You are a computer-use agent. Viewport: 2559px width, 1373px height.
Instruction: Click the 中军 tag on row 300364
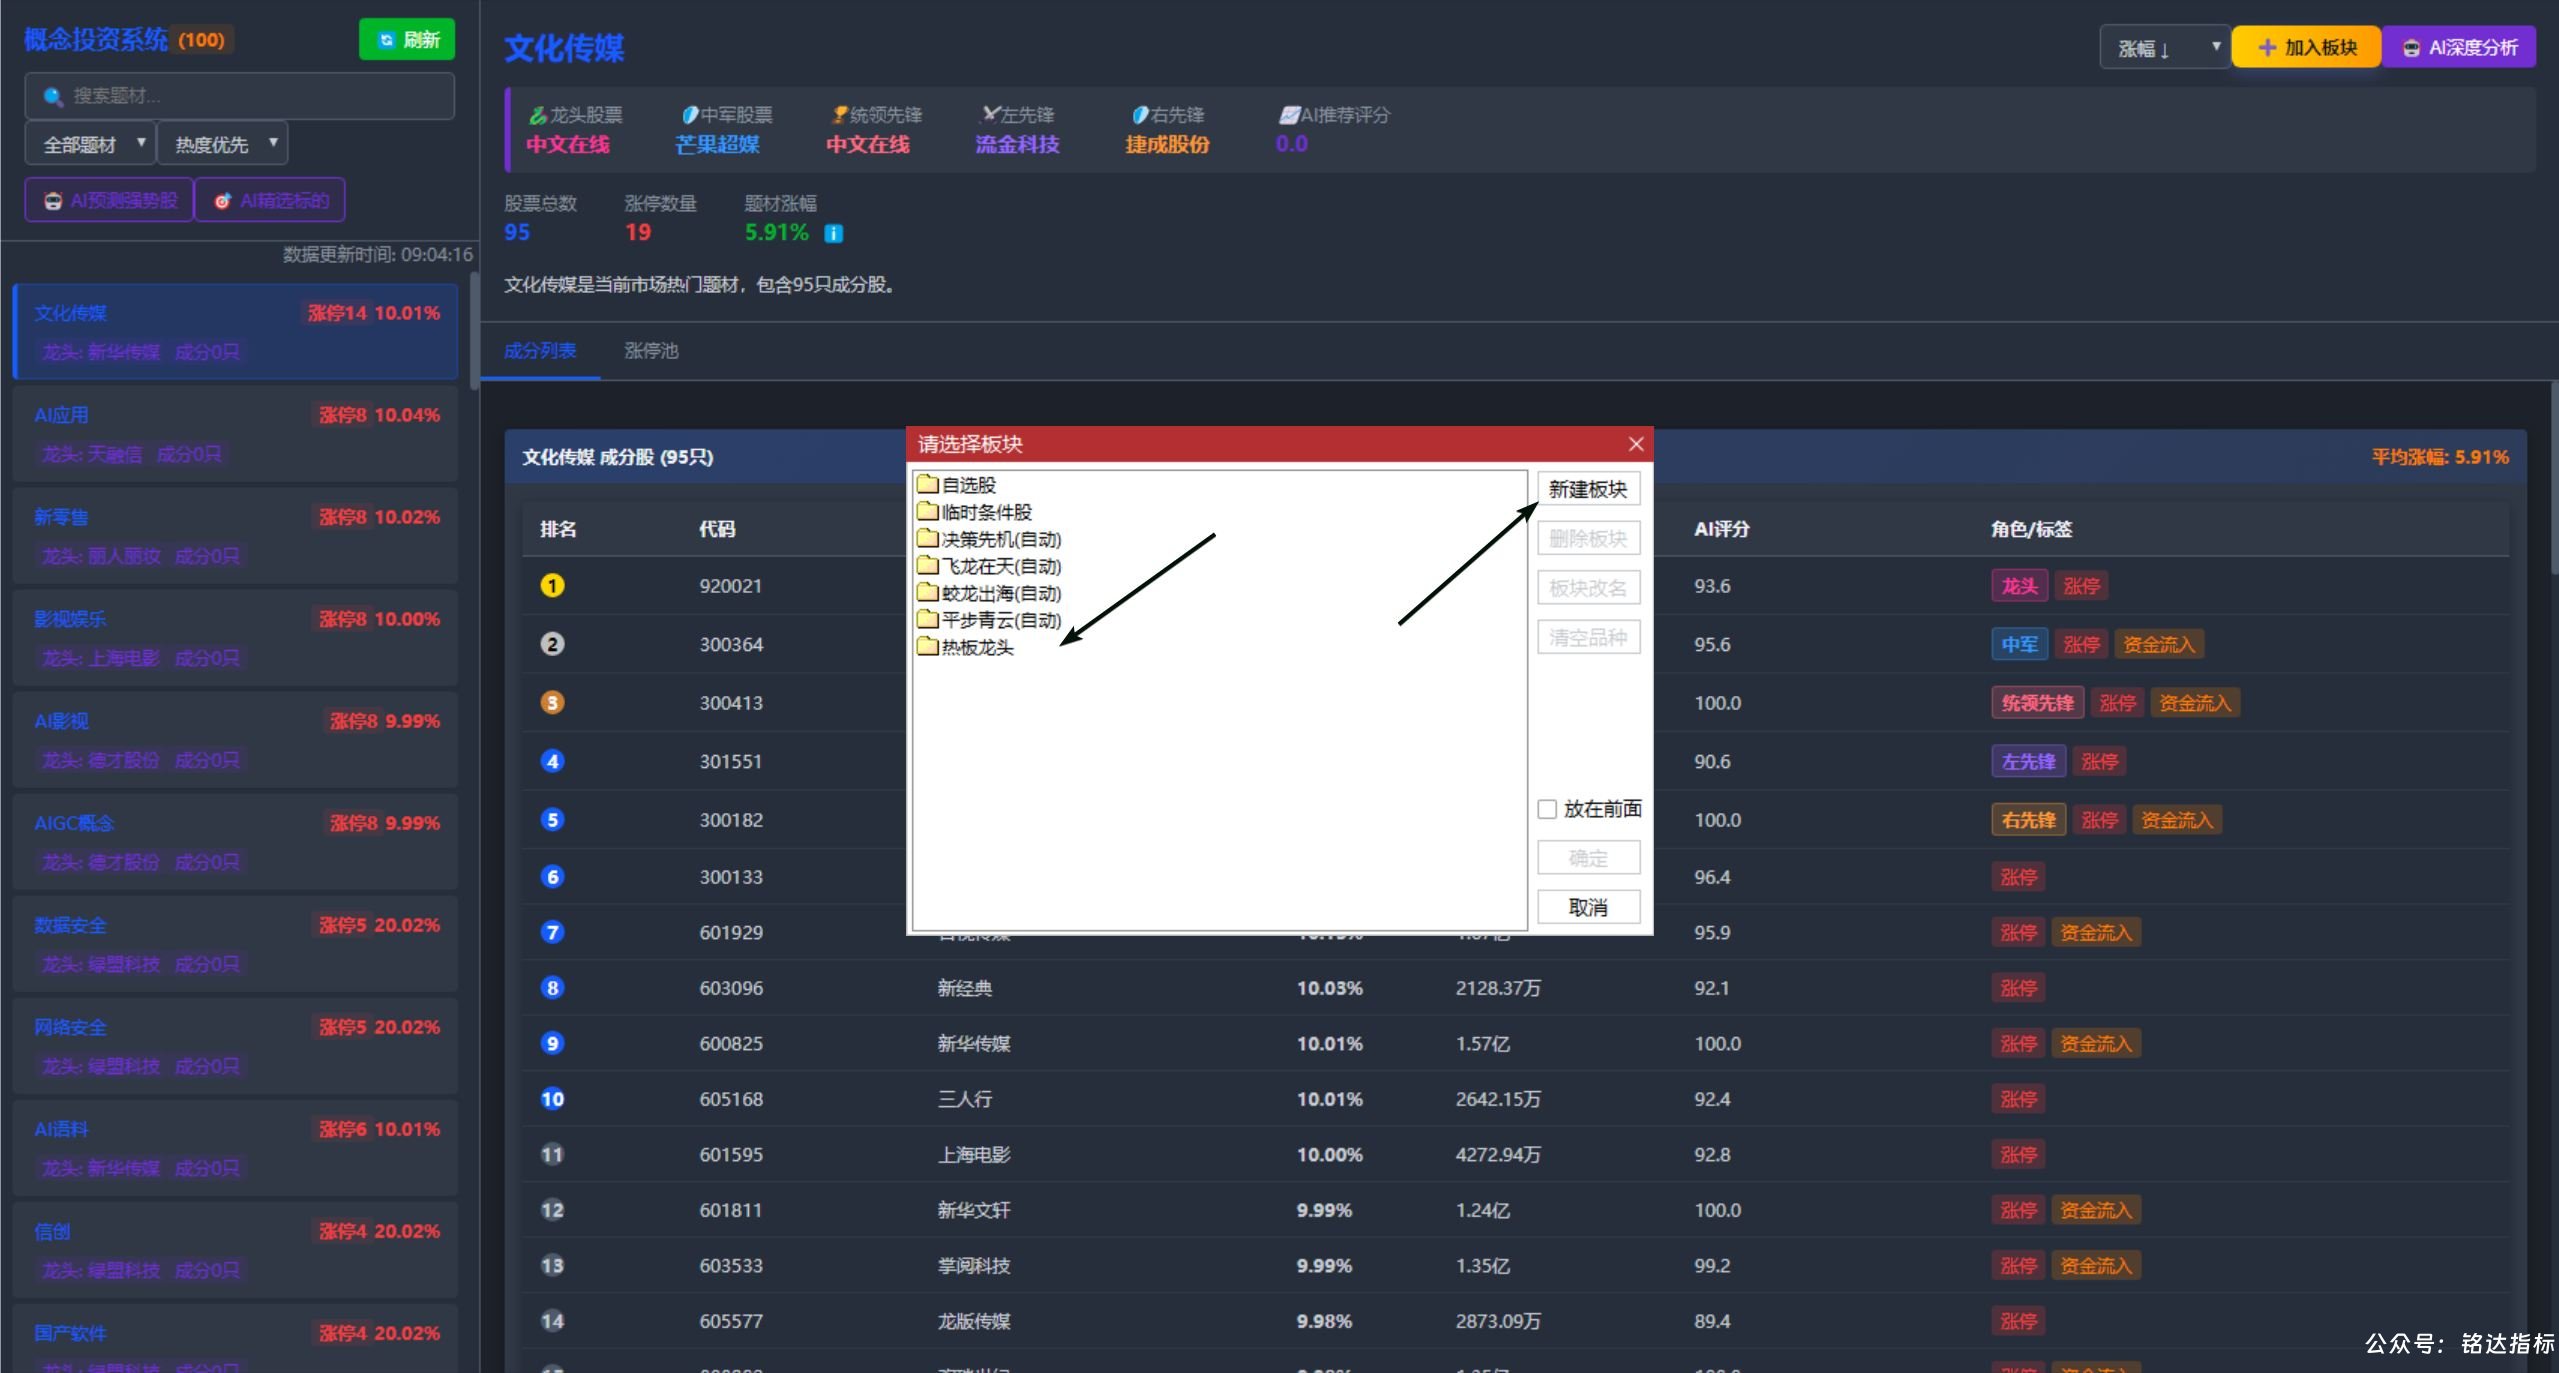click(2019, 645)
